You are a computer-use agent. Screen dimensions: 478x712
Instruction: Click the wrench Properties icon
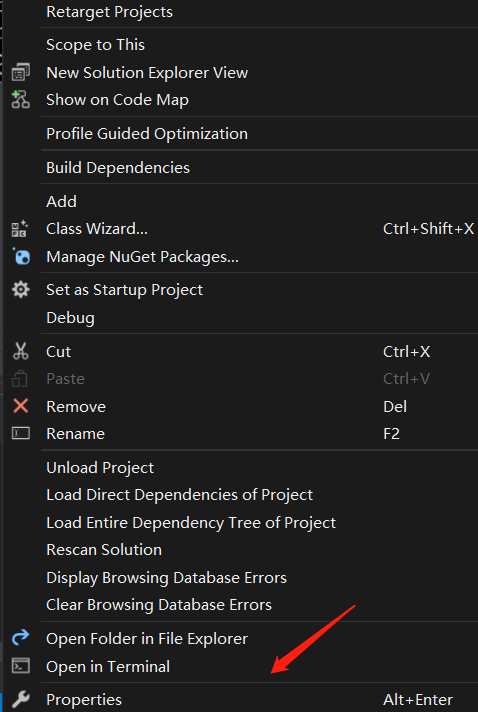(20, 700)
